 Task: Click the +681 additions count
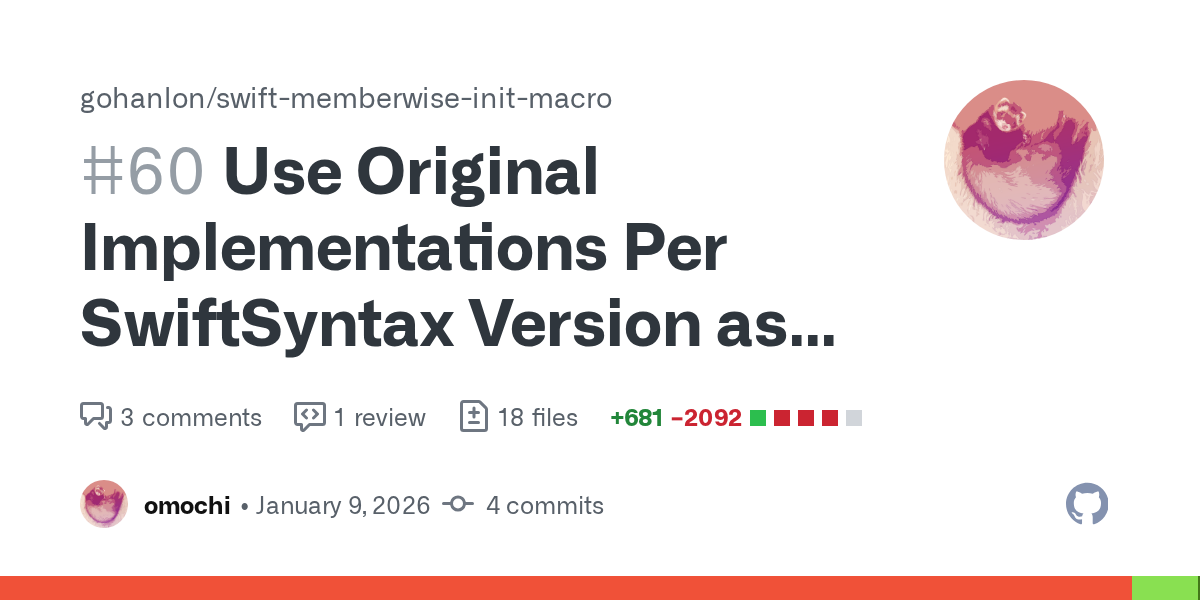[x=637, y=417]
